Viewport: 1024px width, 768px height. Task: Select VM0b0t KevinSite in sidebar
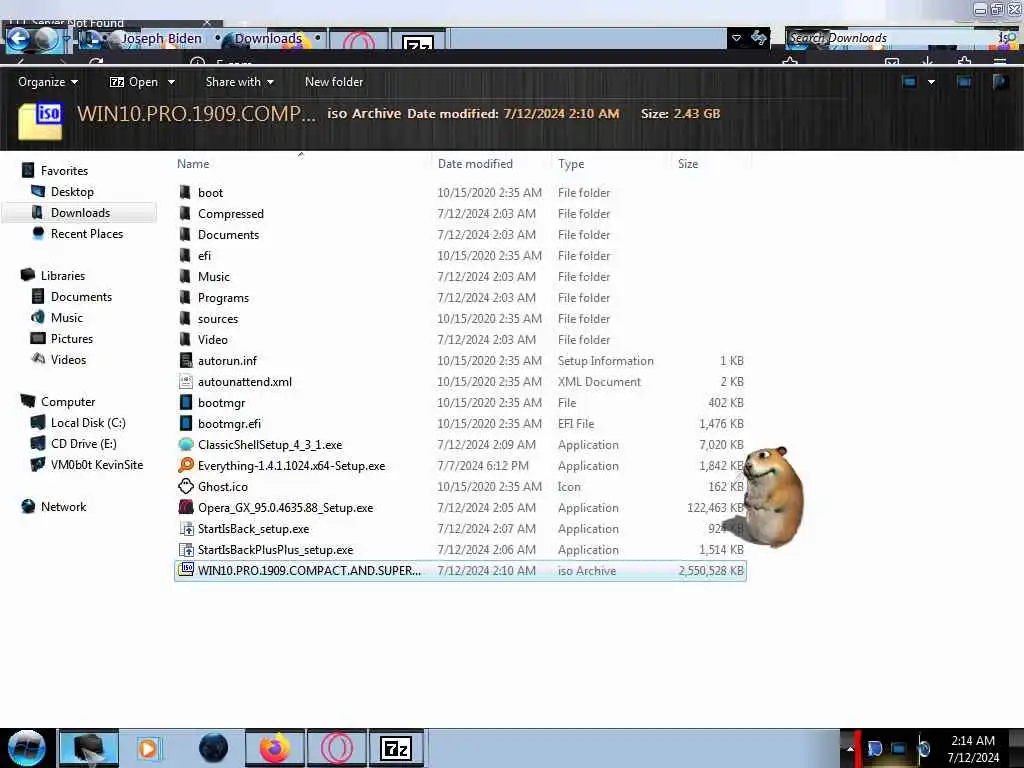tap(97, 465)
